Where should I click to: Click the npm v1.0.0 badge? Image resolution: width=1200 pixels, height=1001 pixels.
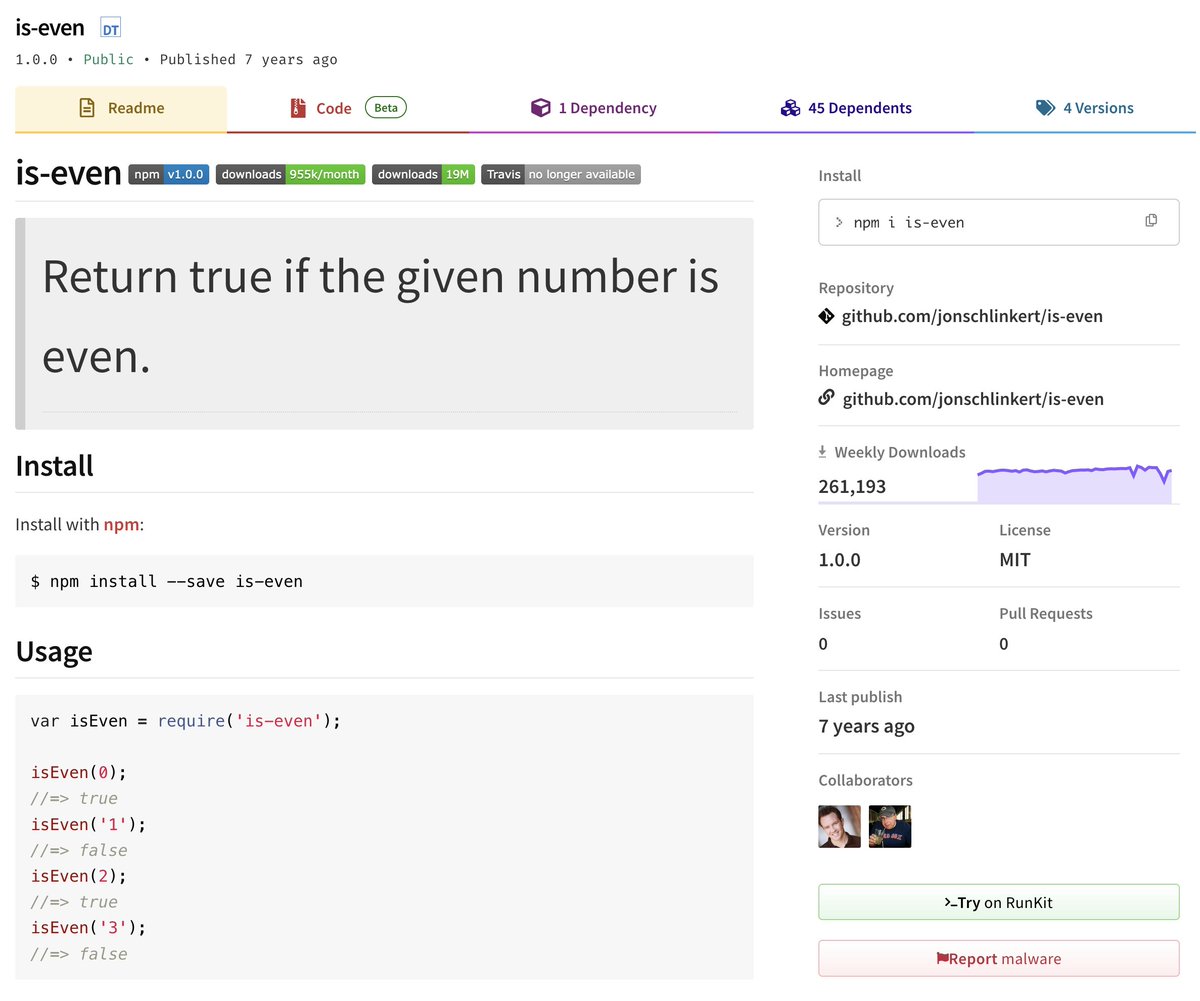pos(169,174)
